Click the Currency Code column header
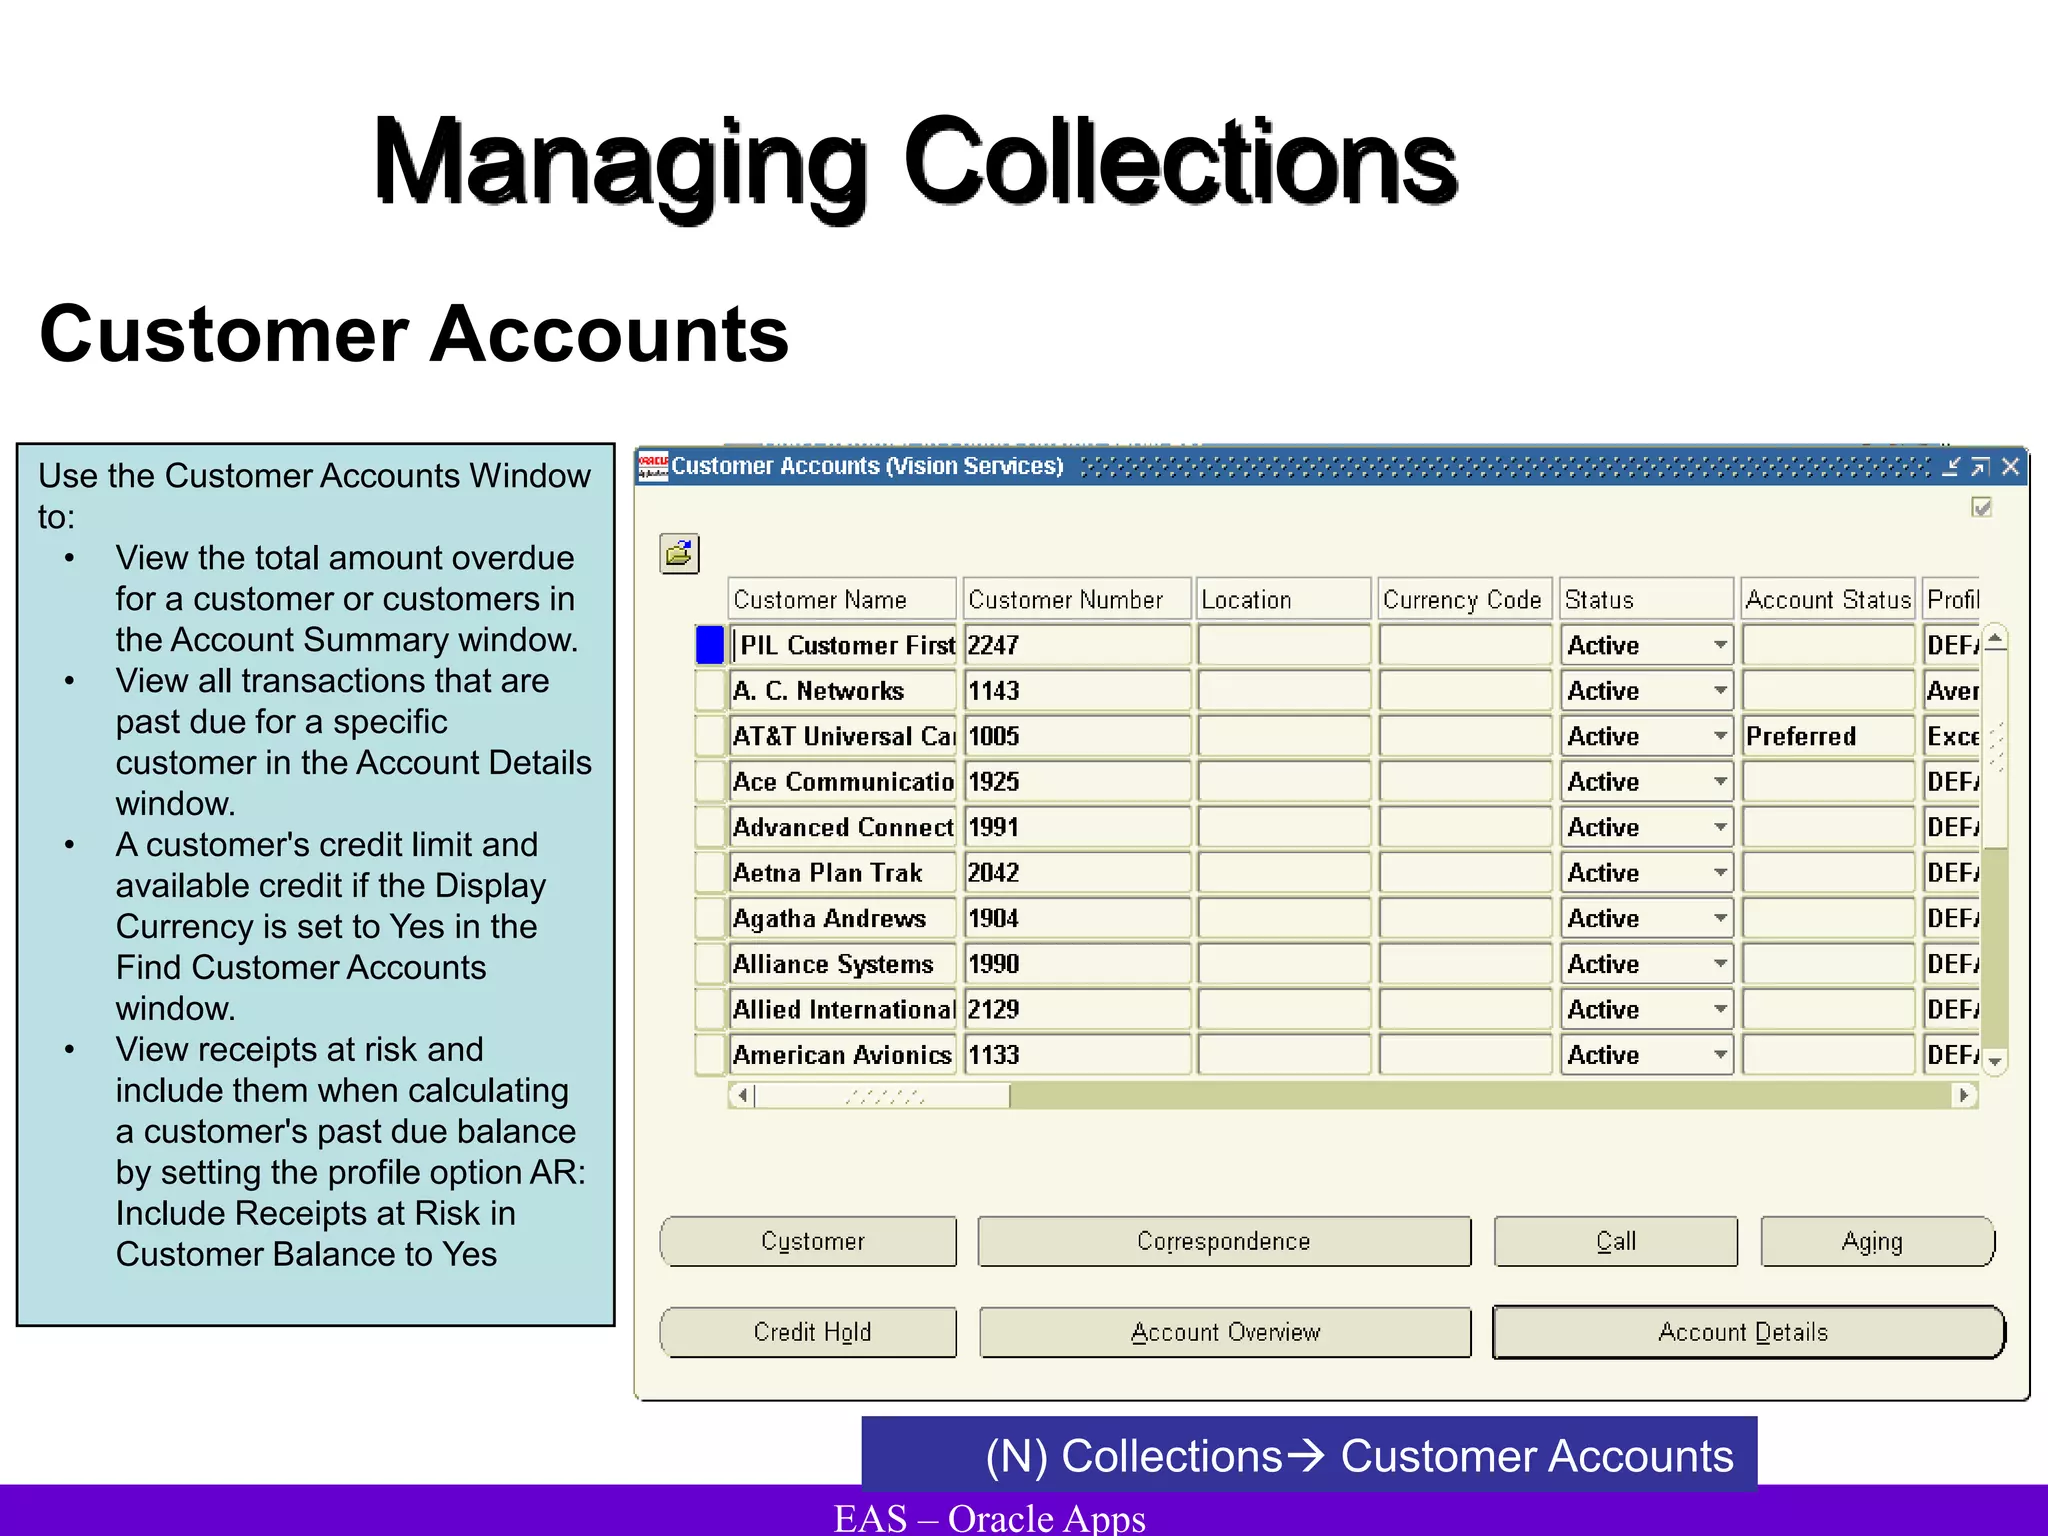 click(1465, 599)
